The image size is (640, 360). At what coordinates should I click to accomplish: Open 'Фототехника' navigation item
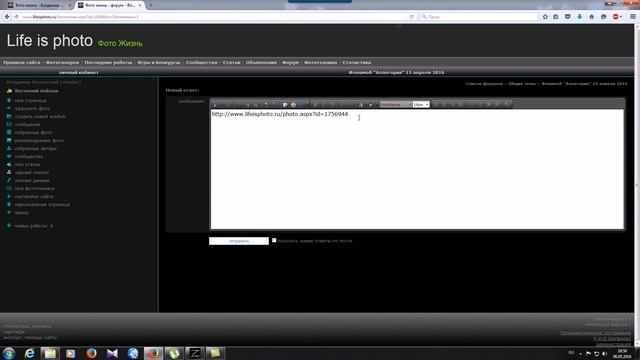pos(320,62)
